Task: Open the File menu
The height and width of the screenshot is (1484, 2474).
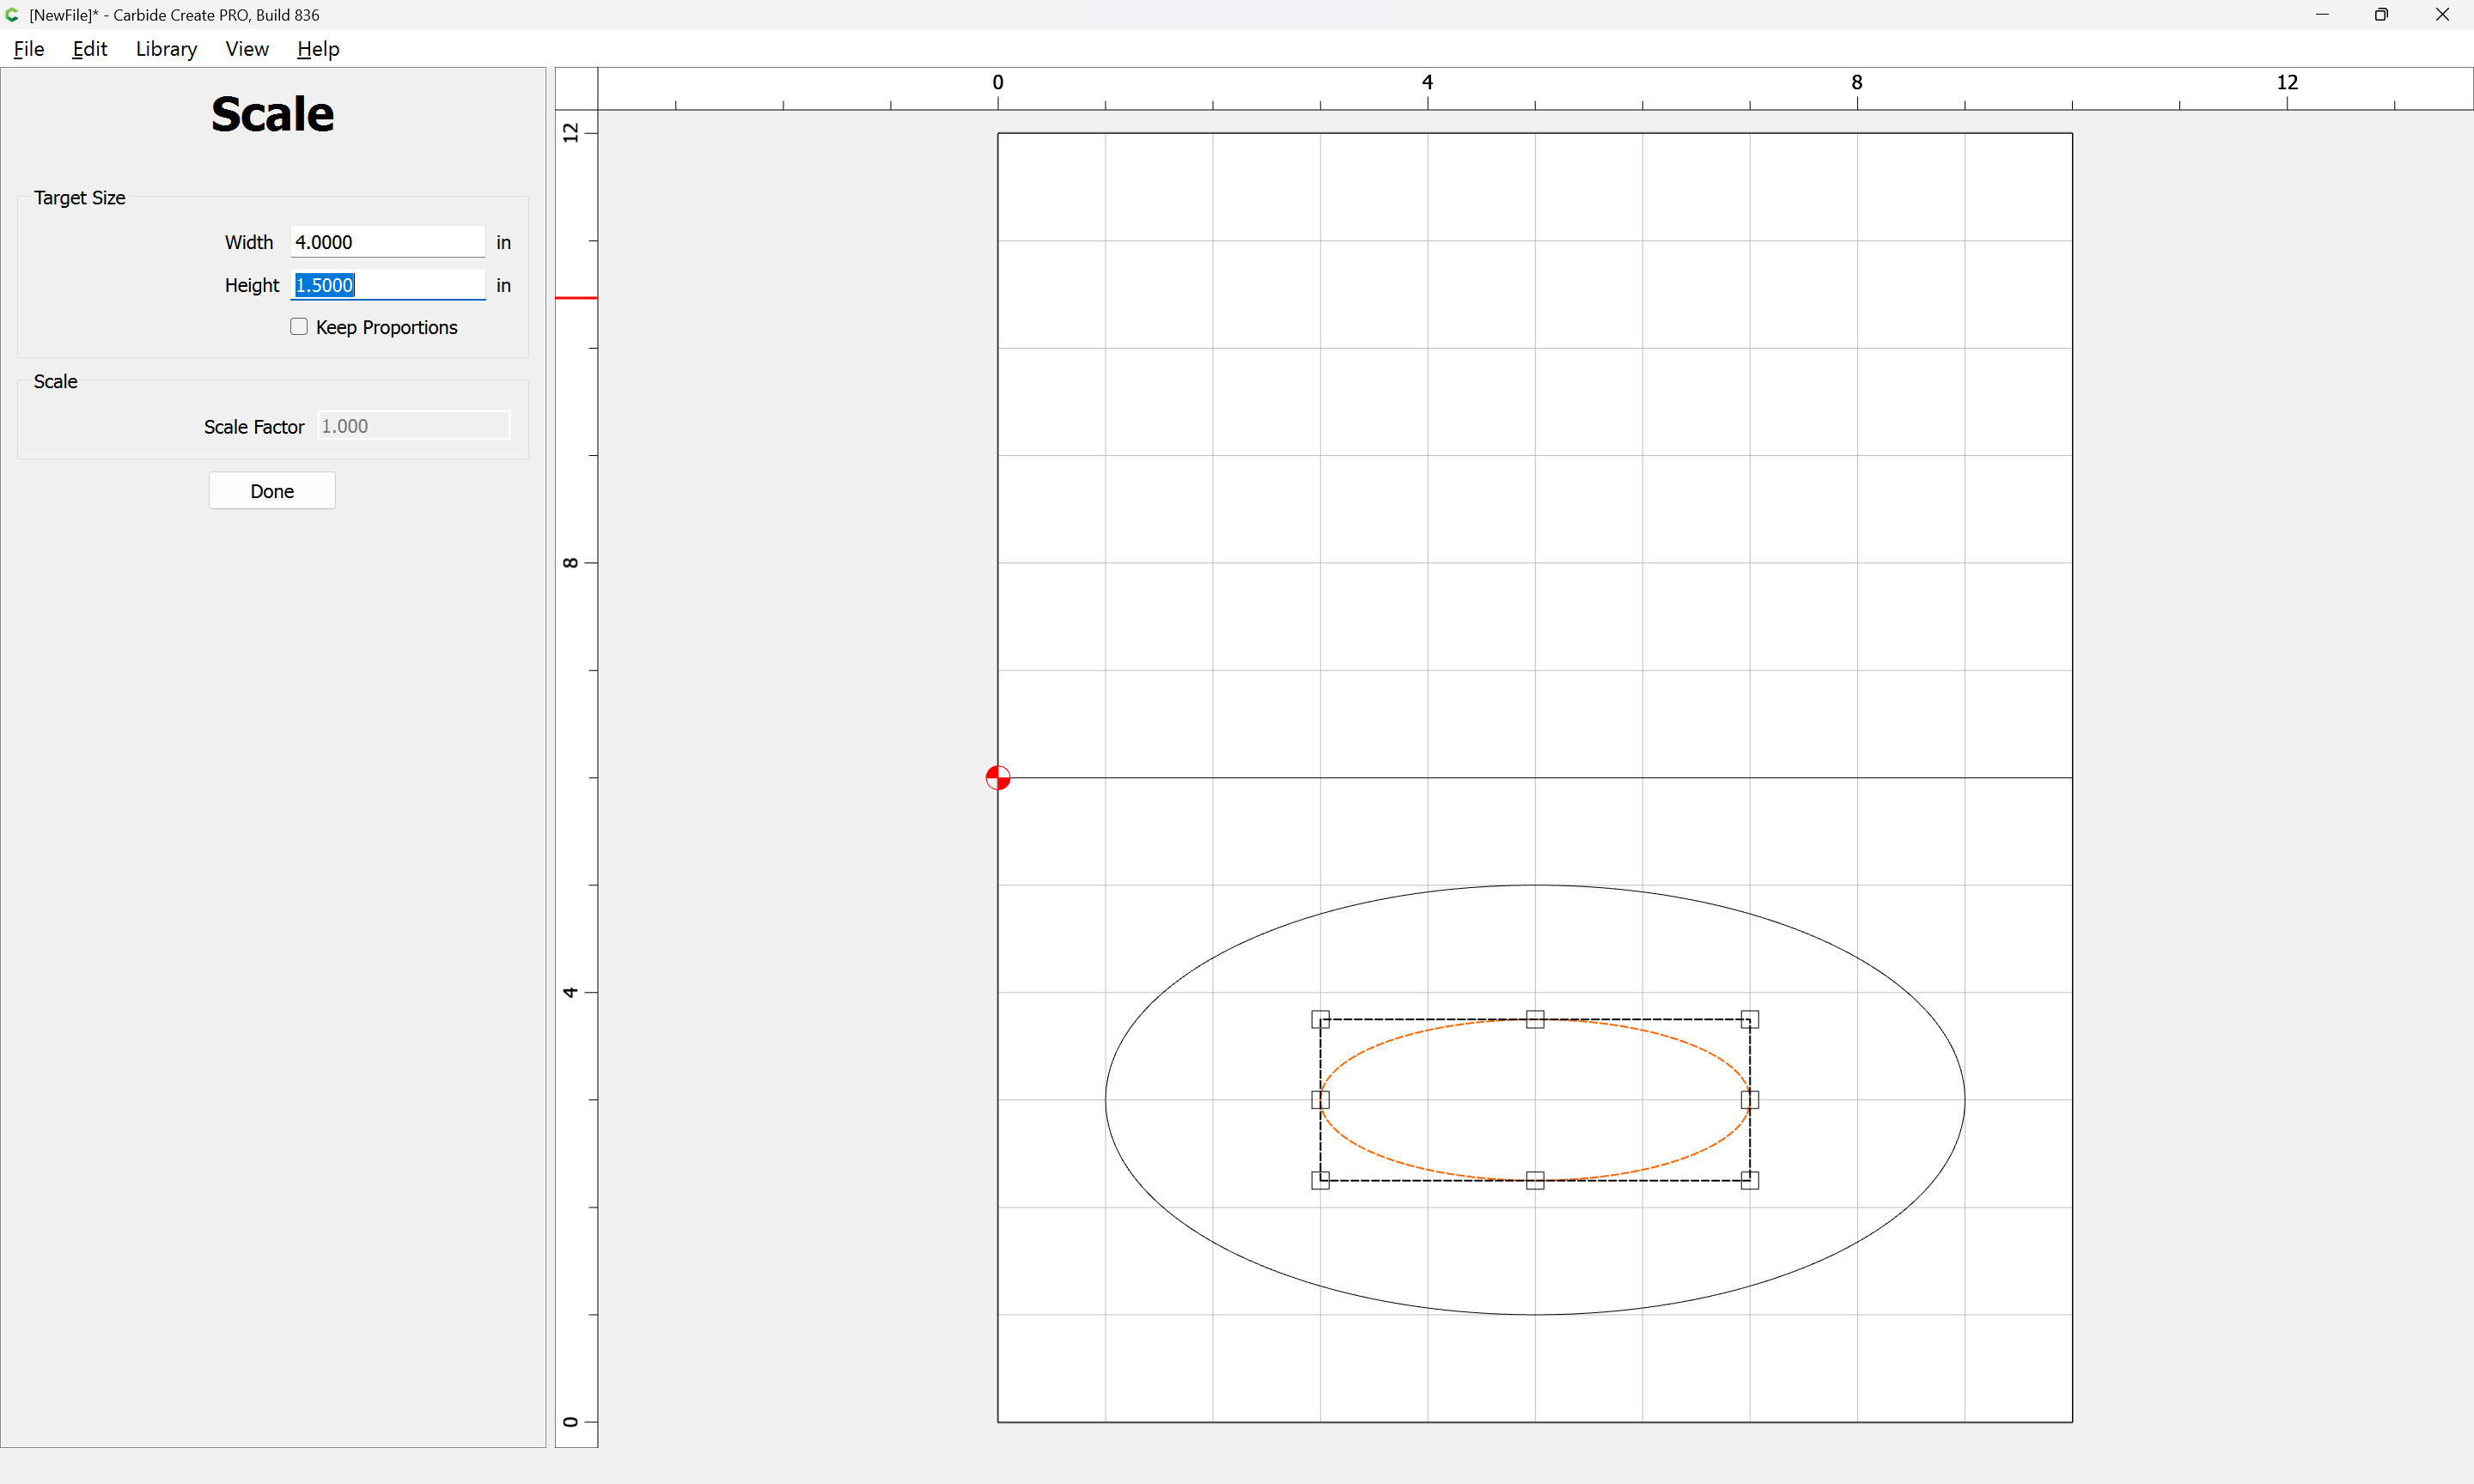Action: click(28, 49)
